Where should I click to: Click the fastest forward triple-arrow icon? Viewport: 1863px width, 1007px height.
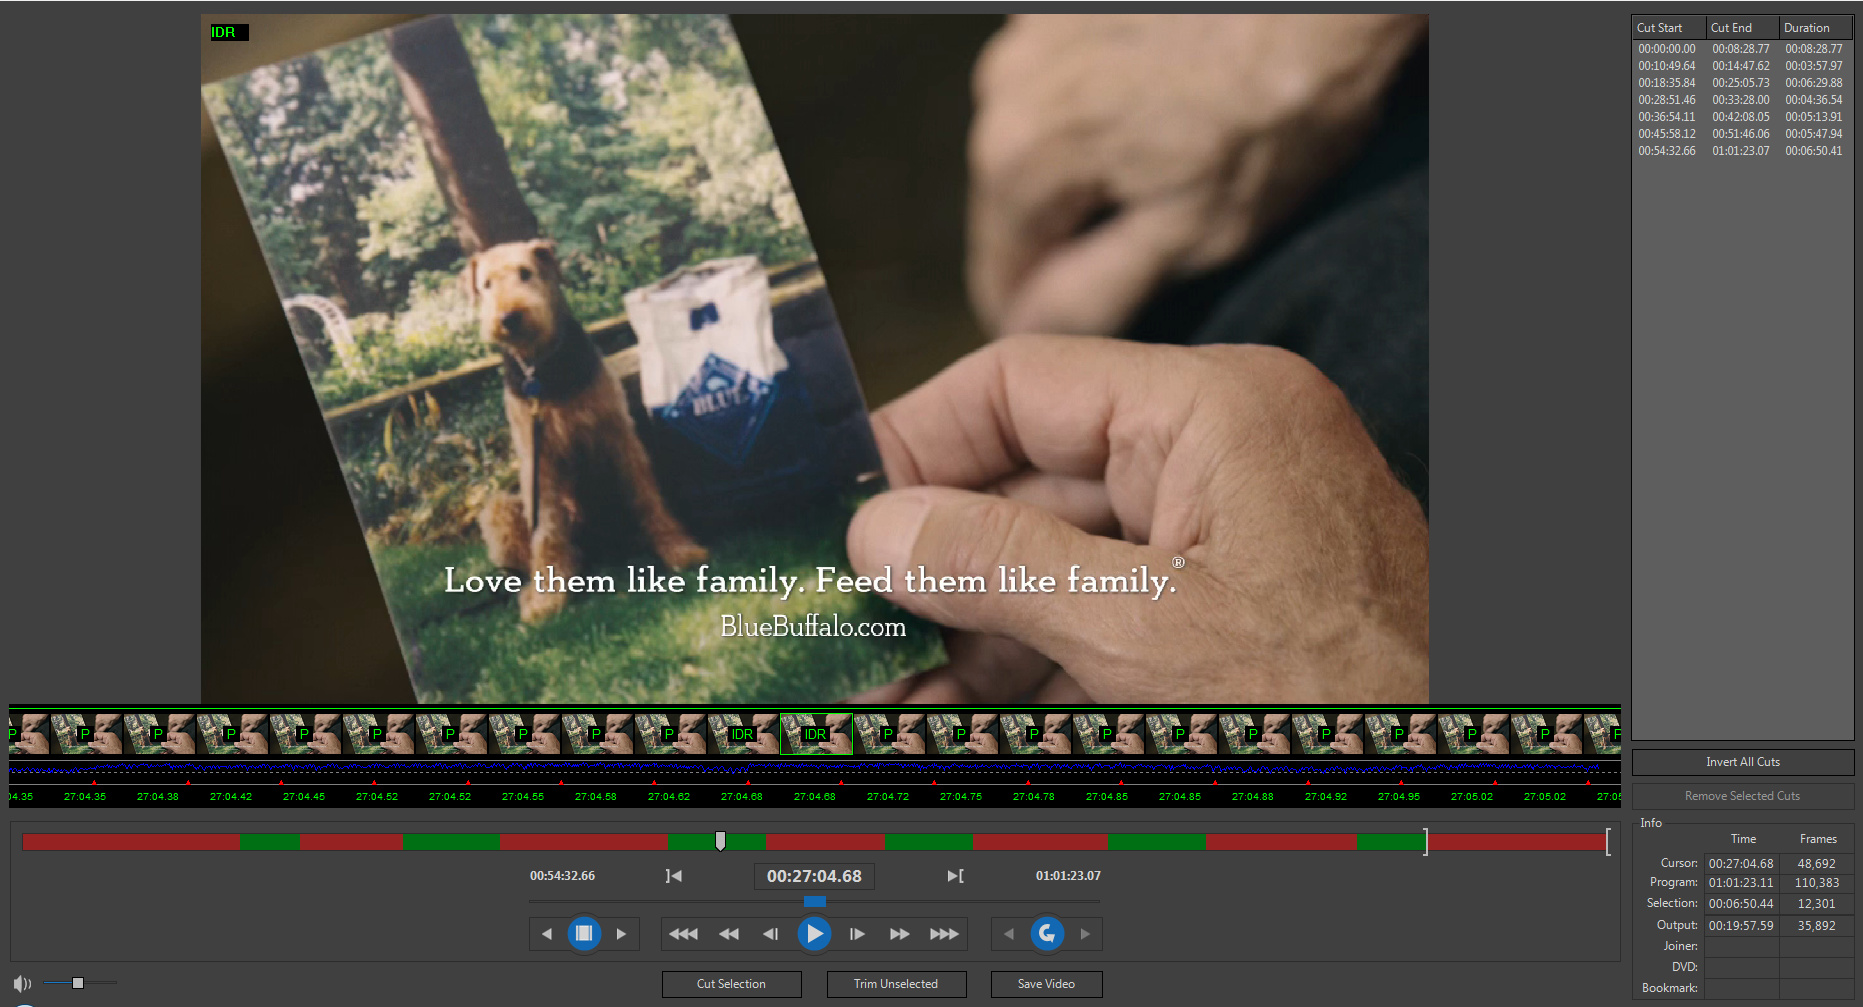pos(944,934)
